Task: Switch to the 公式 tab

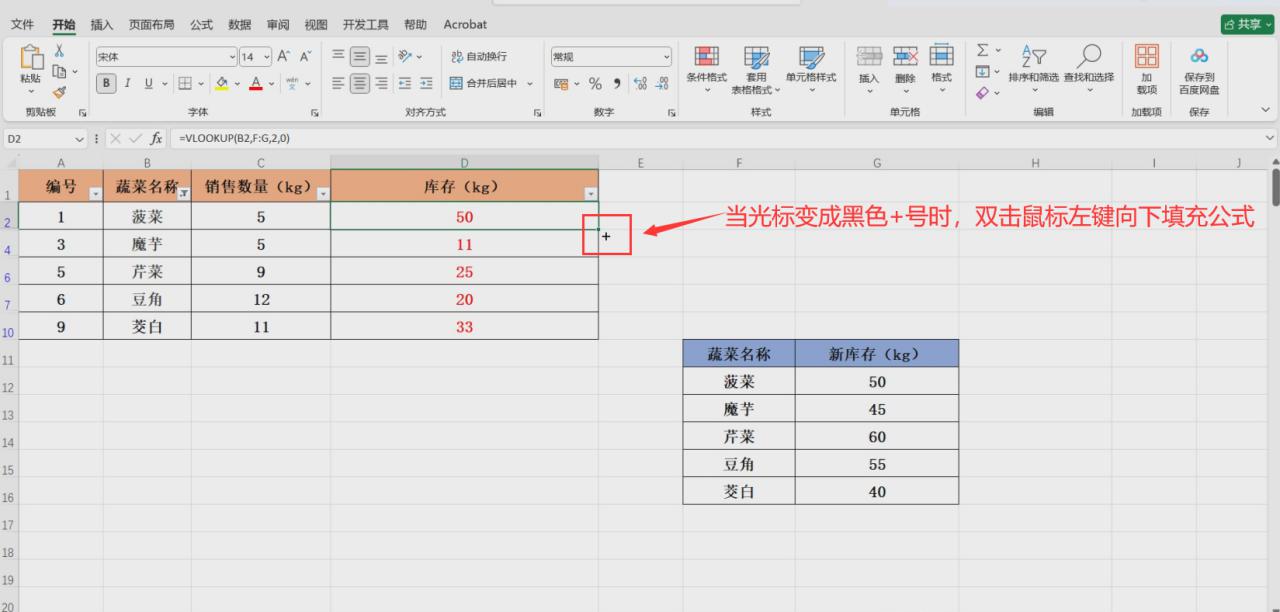Action: click(x=201, y=24)
